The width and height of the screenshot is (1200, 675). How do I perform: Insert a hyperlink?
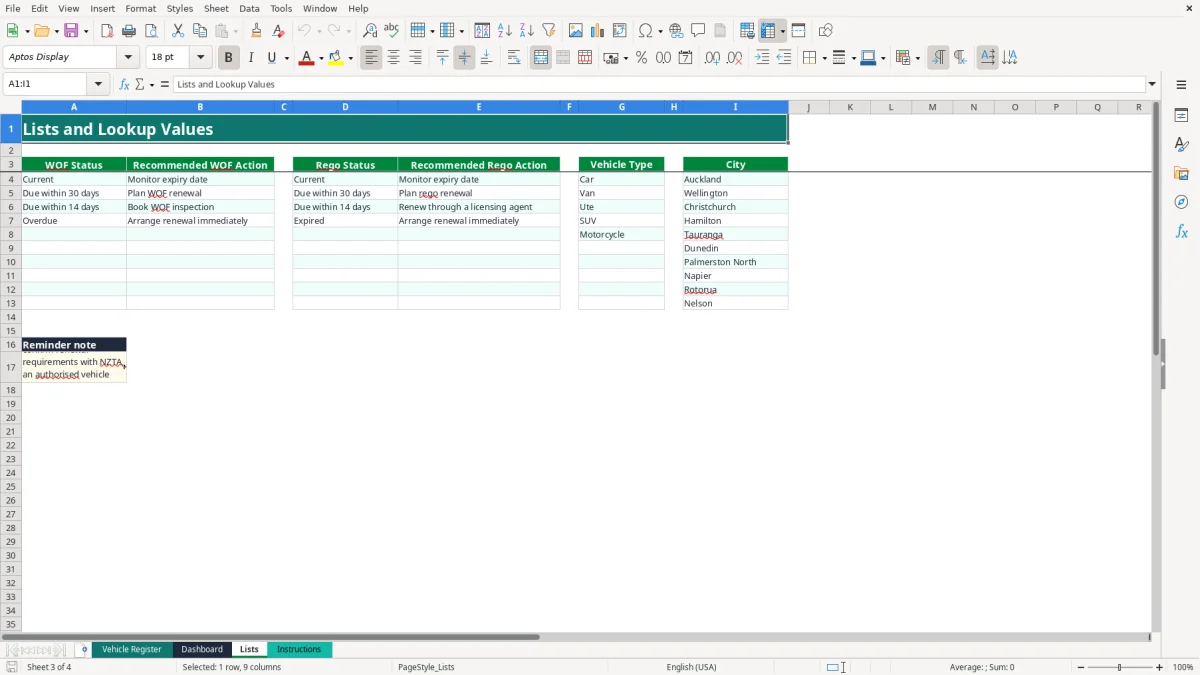[x=676, y=31]
